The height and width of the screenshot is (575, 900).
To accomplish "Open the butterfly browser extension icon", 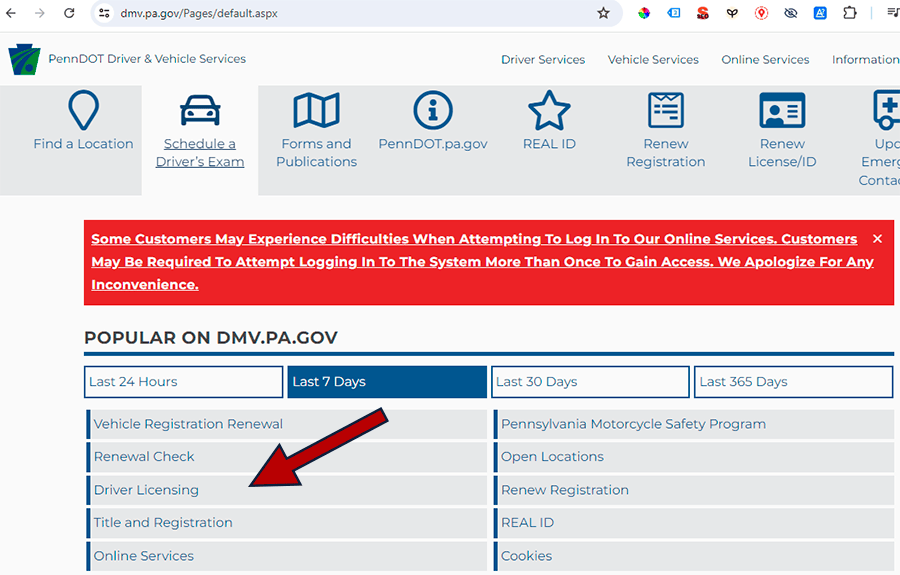I will 732,13.
